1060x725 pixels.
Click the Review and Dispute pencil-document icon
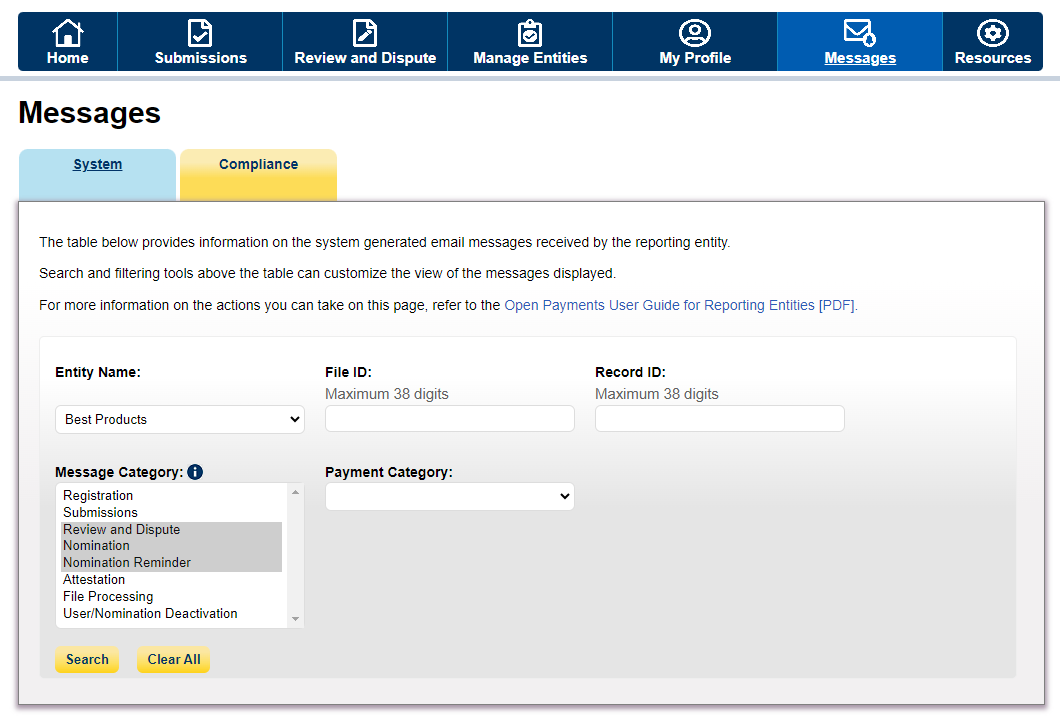tap(365, 32)
